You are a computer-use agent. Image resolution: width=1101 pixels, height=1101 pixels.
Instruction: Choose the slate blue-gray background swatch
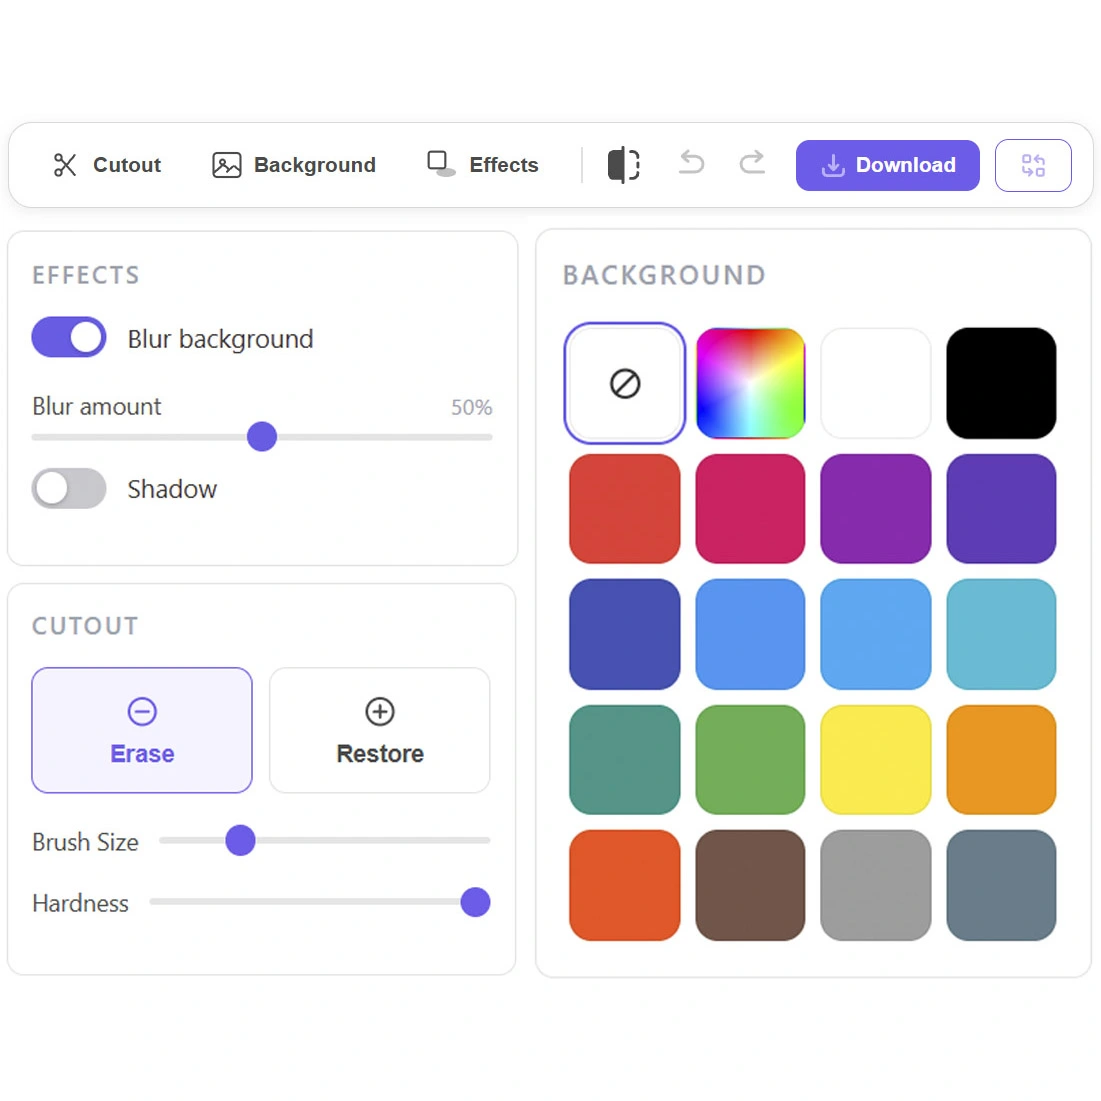tap(1001, 885)
